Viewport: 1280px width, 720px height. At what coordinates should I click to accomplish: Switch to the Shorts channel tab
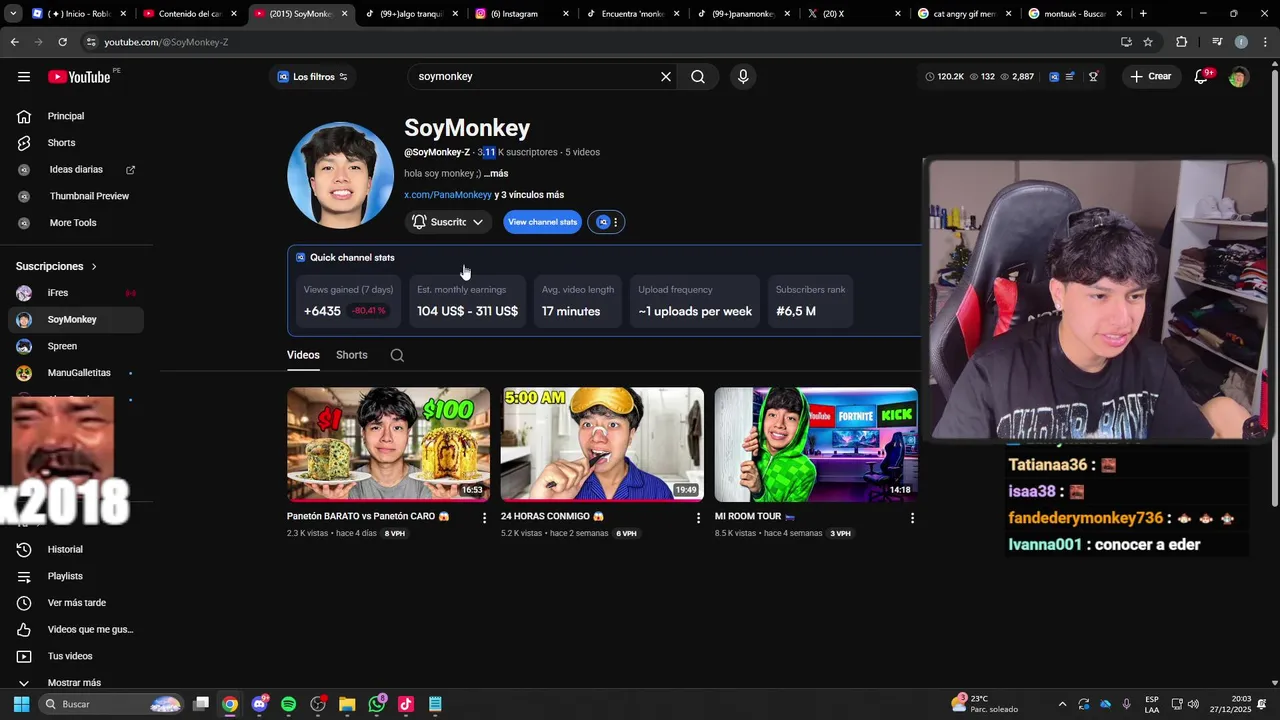pos(352,355)
